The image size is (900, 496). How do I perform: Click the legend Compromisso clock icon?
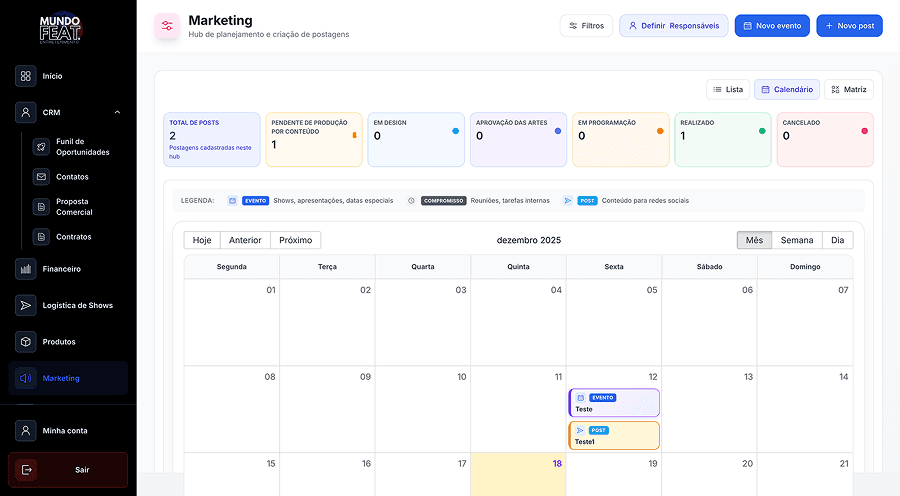[411, 201]
